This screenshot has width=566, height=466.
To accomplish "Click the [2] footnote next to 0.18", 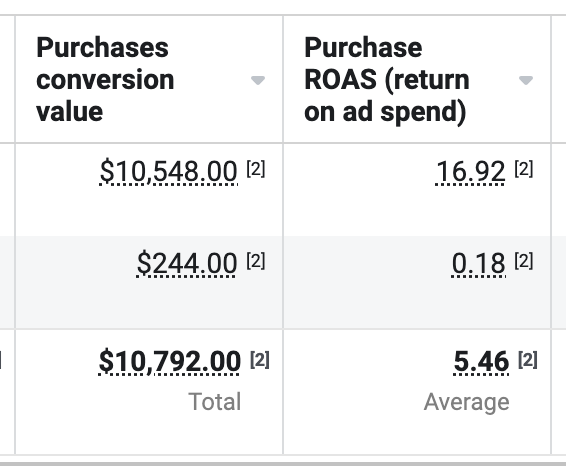I will (524, 261).
